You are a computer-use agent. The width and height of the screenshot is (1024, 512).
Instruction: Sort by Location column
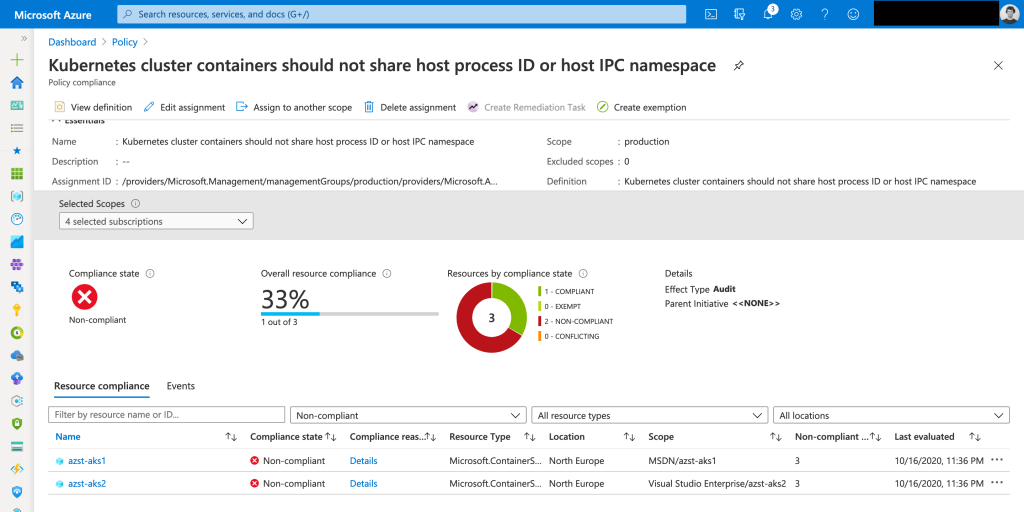point(629,437)
